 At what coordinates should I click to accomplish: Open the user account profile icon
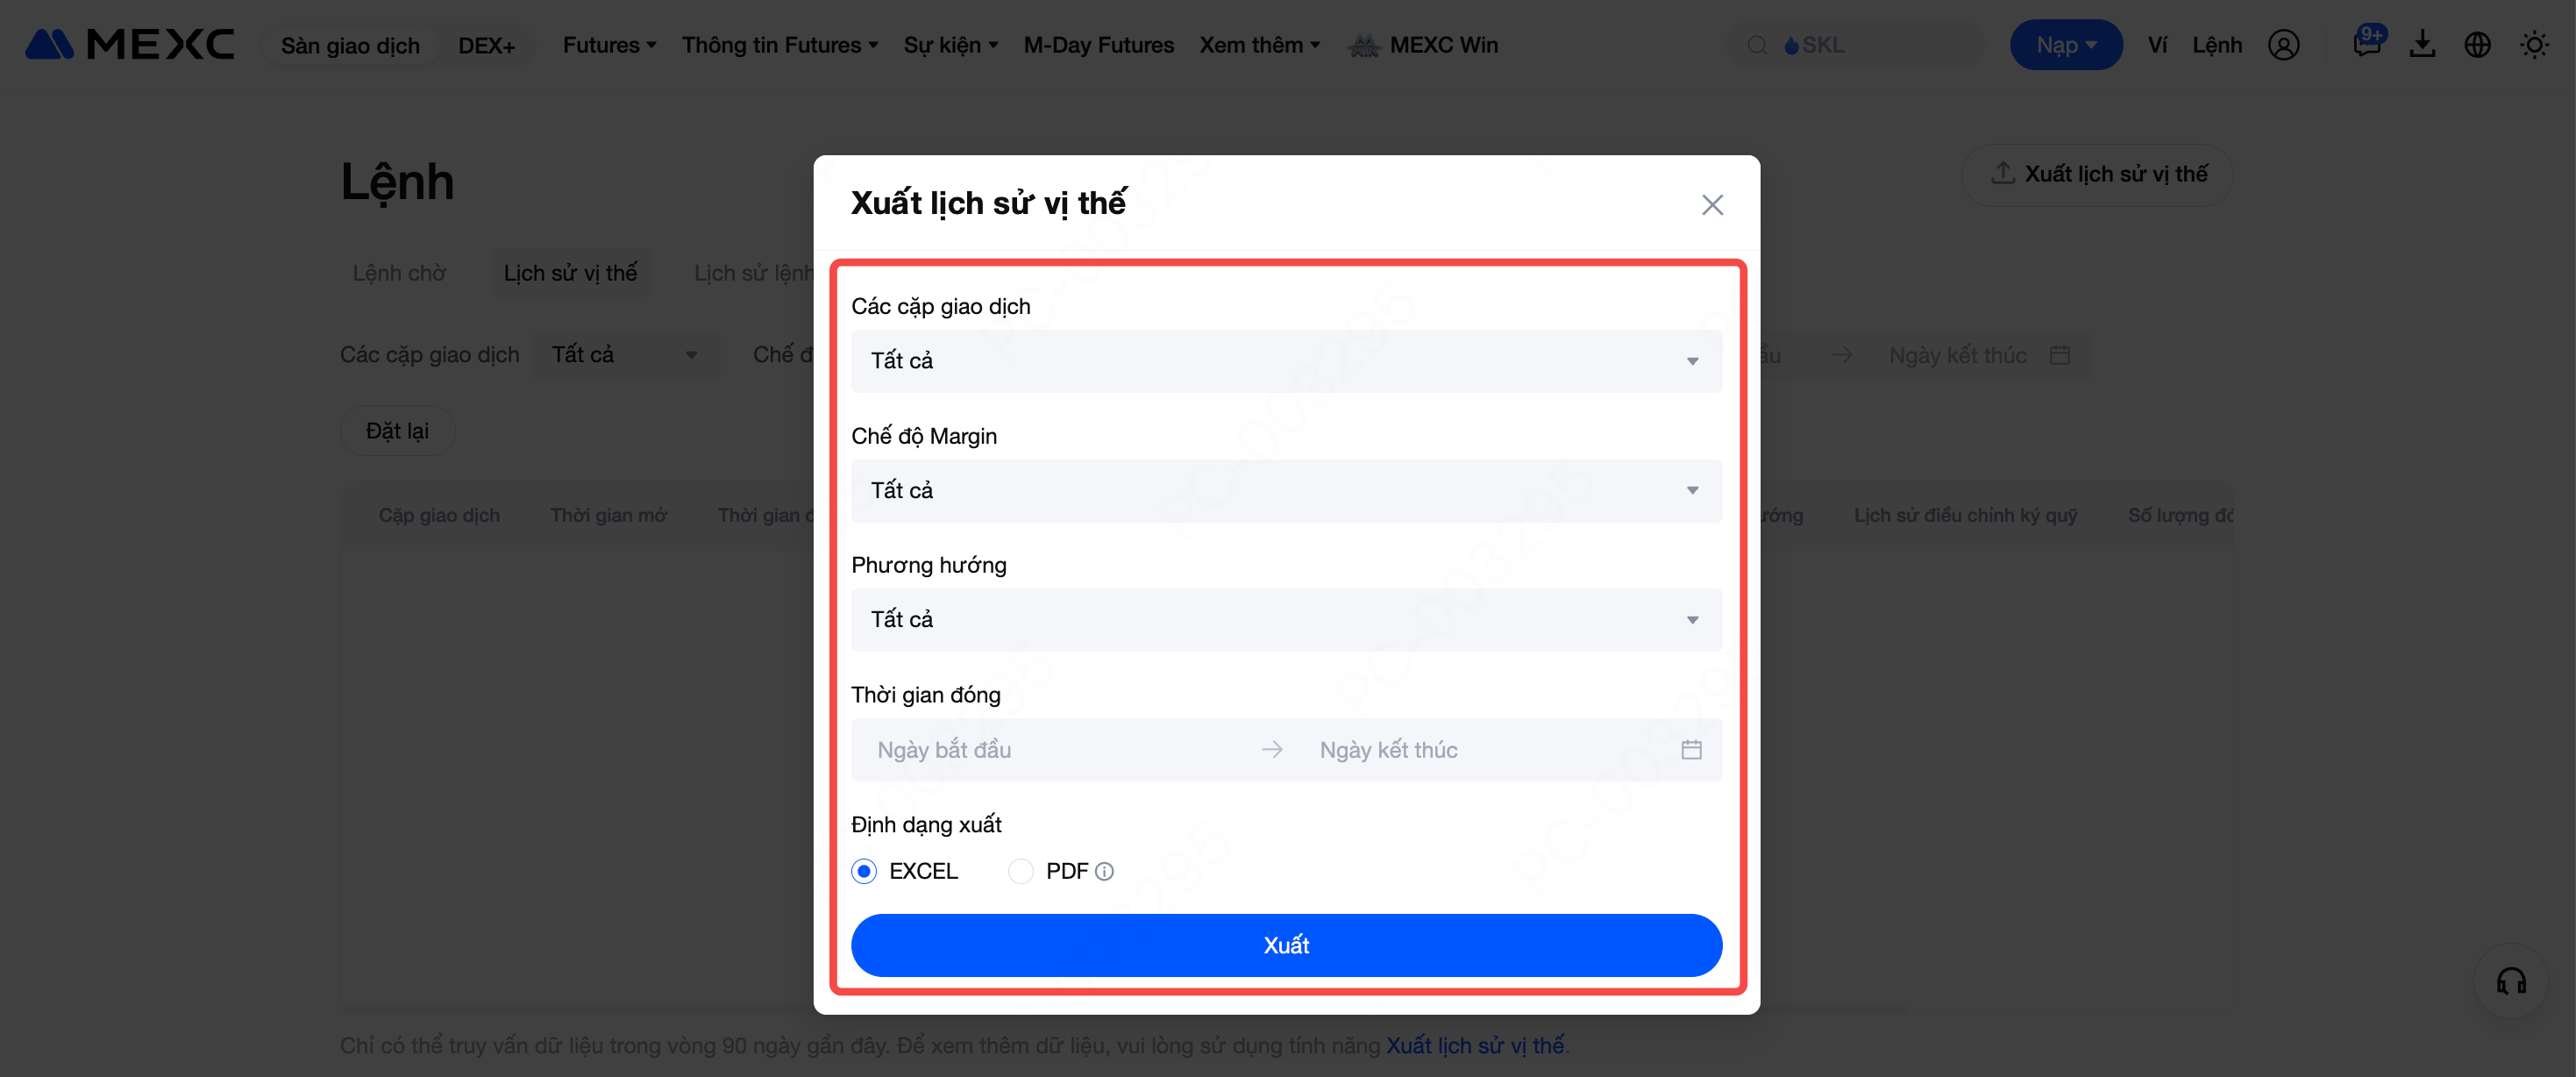(x=2283, y=45)
